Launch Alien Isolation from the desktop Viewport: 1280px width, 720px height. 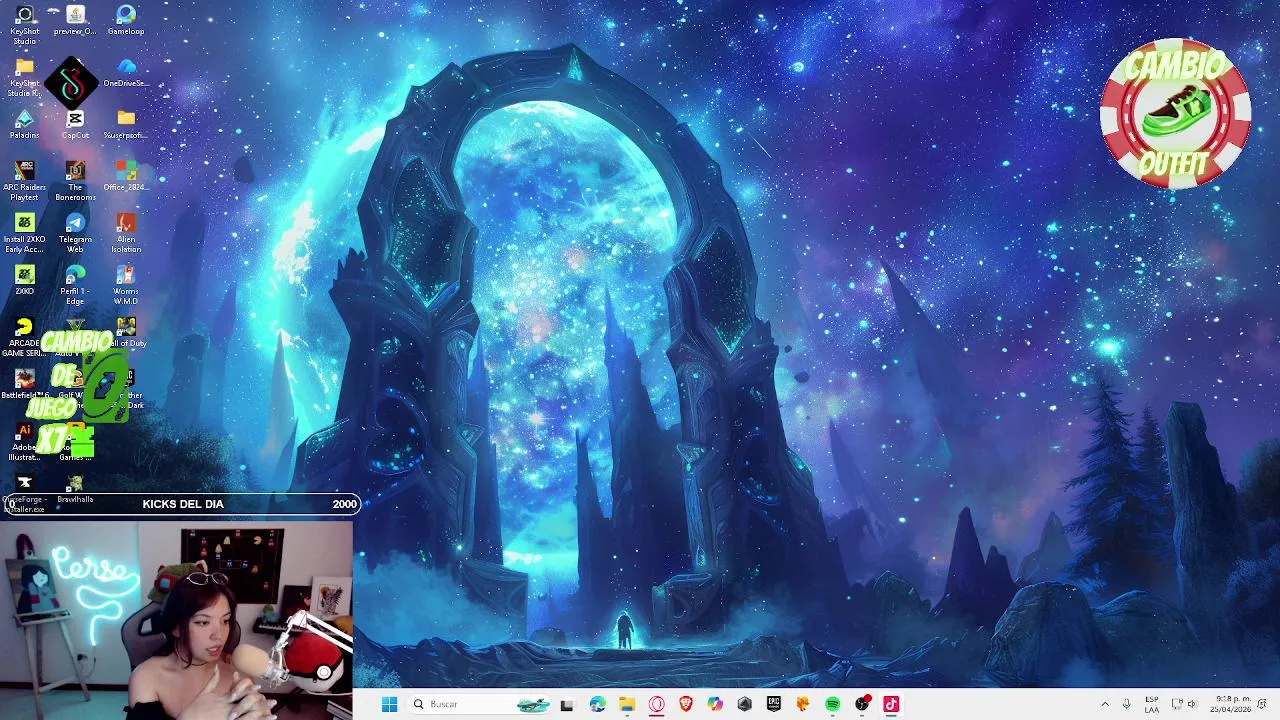click(126, 233)
